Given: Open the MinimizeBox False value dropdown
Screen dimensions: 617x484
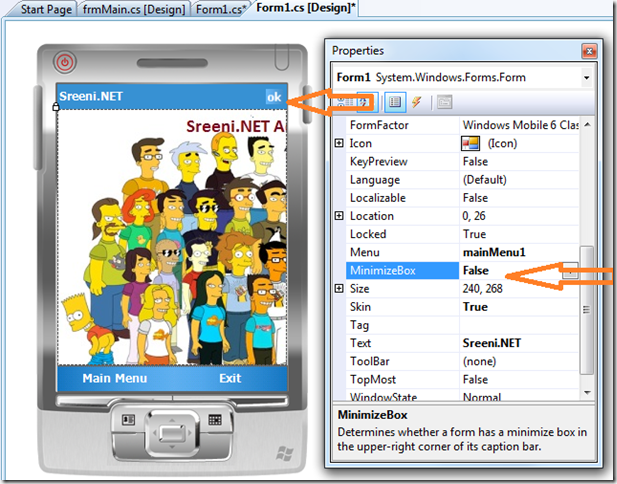Looking at the screenshot, I should pyautogui.click(x=570, y=271).
